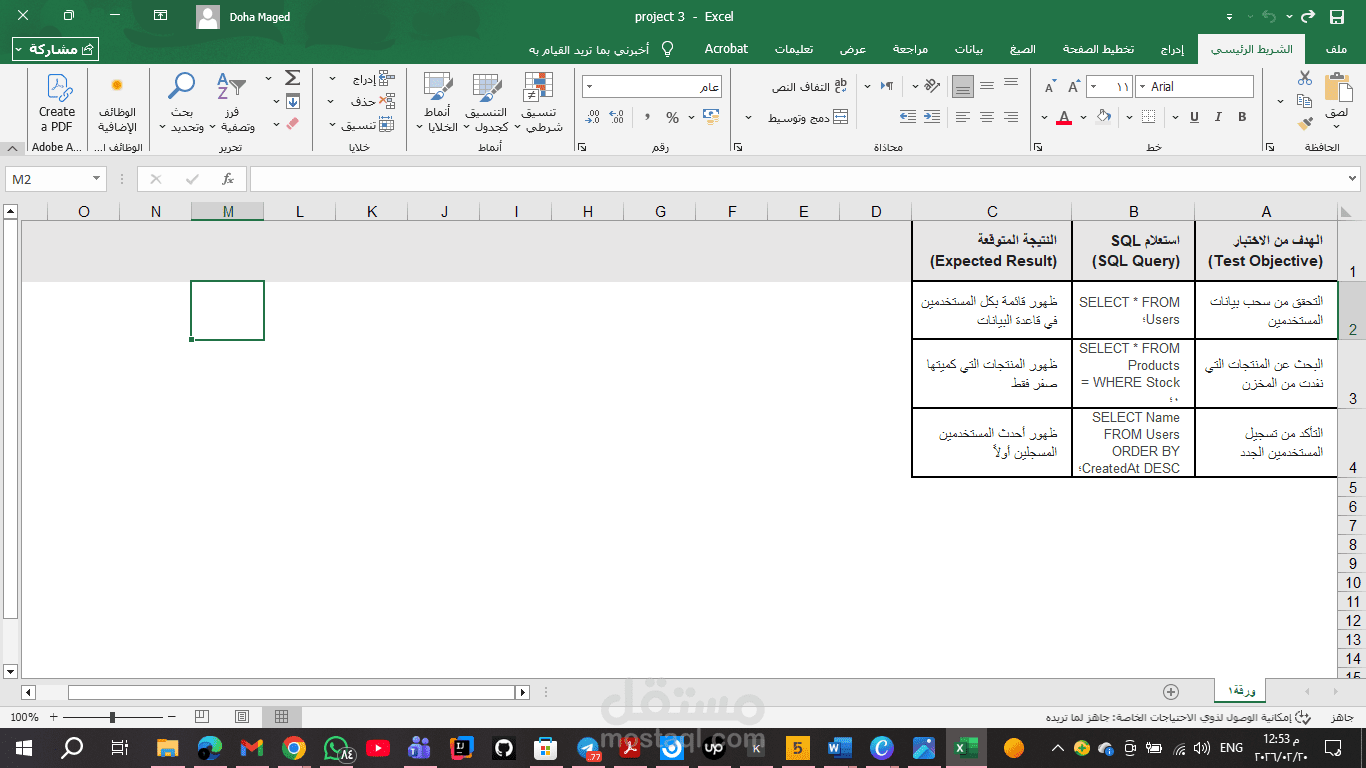Toggle Bold formatting
1366x768 pixels.
point(1243,117)
